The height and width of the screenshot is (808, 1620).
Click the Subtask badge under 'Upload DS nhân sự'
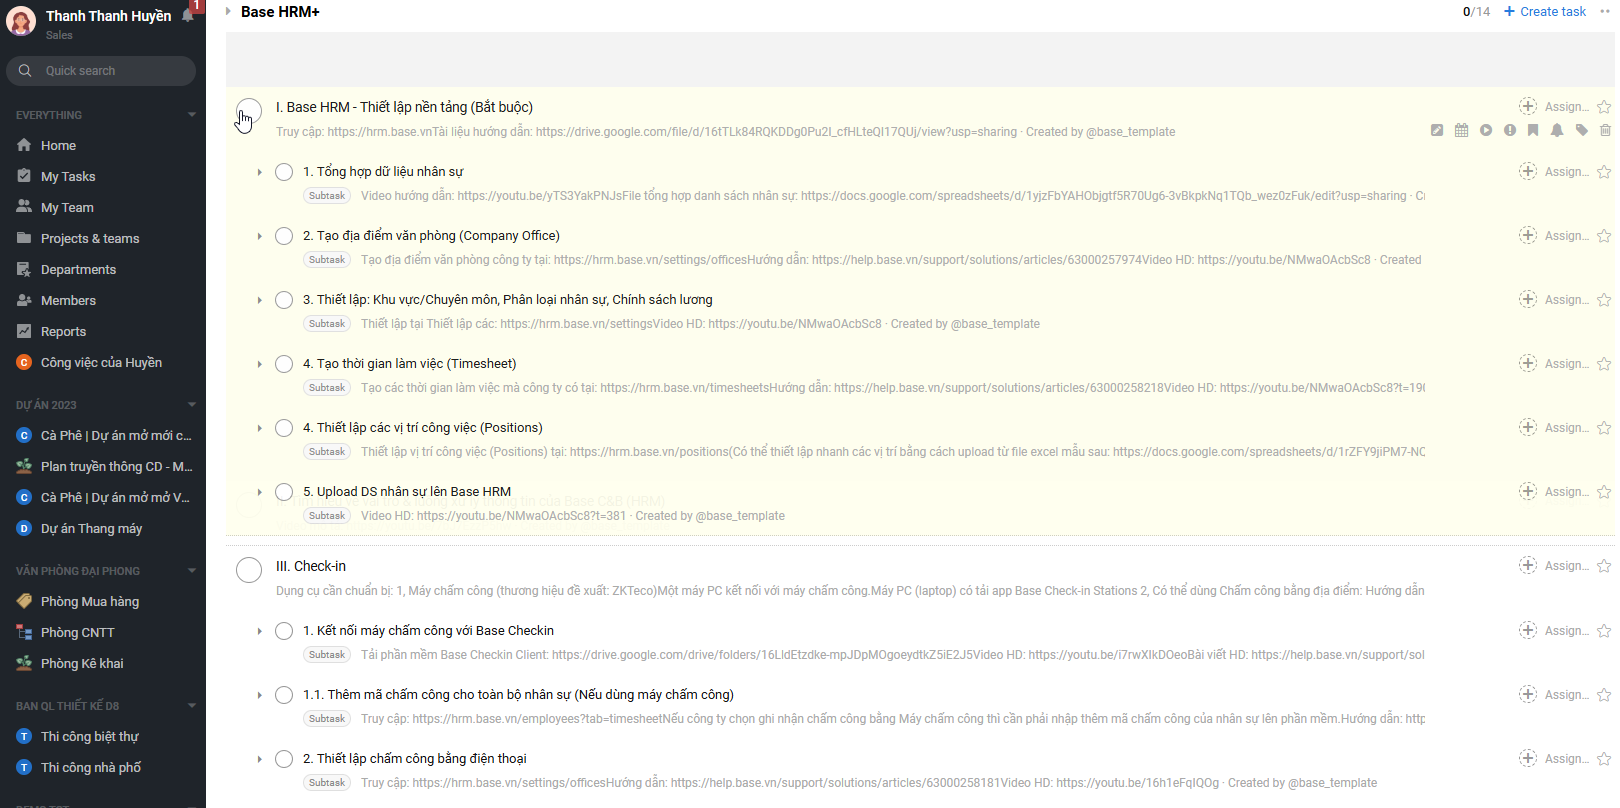(327, 516)
